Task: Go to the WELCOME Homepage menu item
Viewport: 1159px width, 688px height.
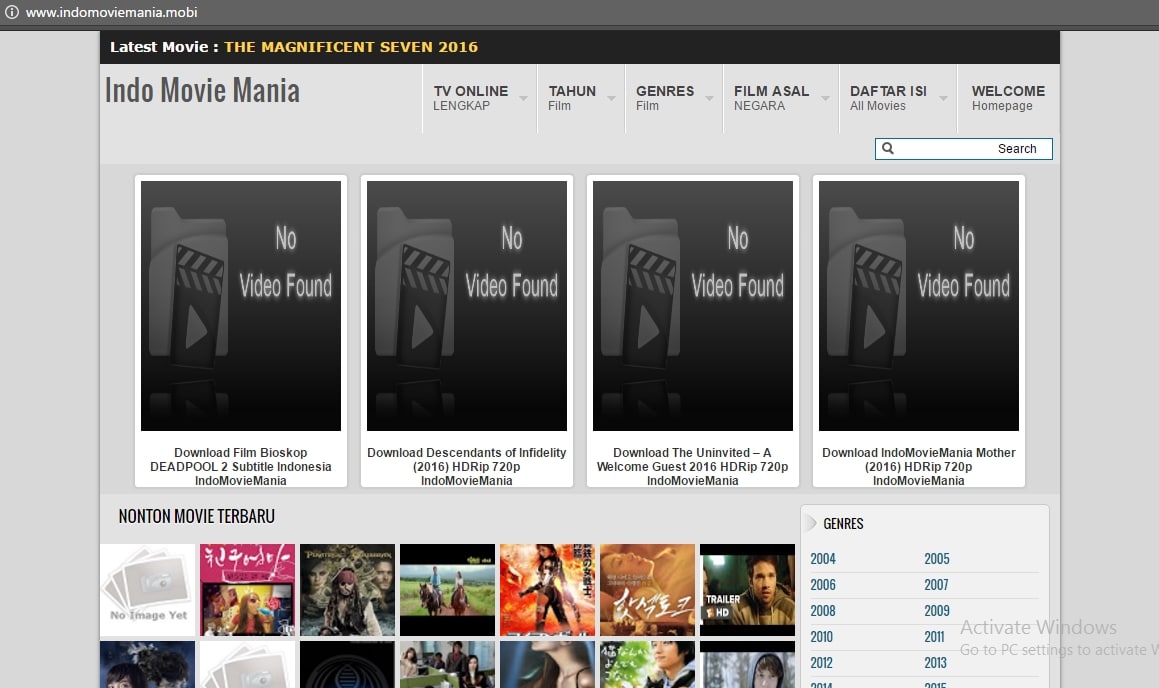Action: click(1008, 98)
